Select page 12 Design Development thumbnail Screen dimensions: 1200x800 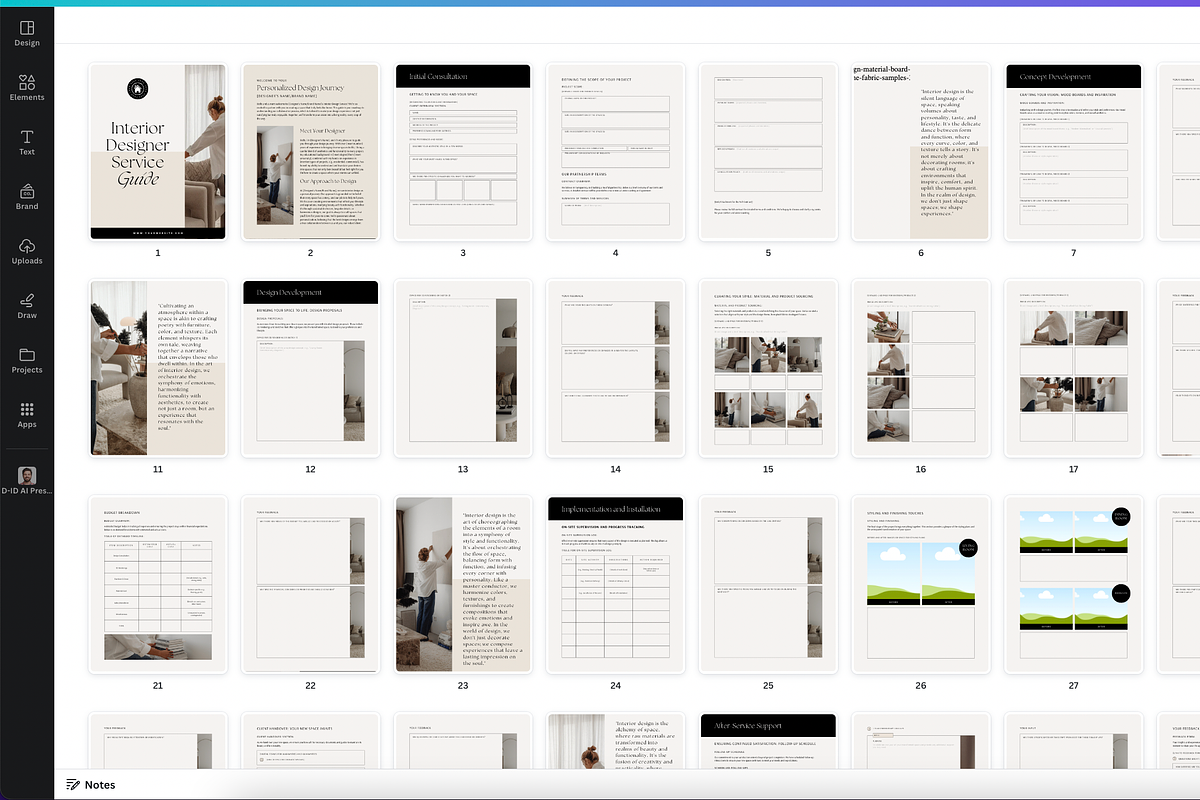click(310, 368)
